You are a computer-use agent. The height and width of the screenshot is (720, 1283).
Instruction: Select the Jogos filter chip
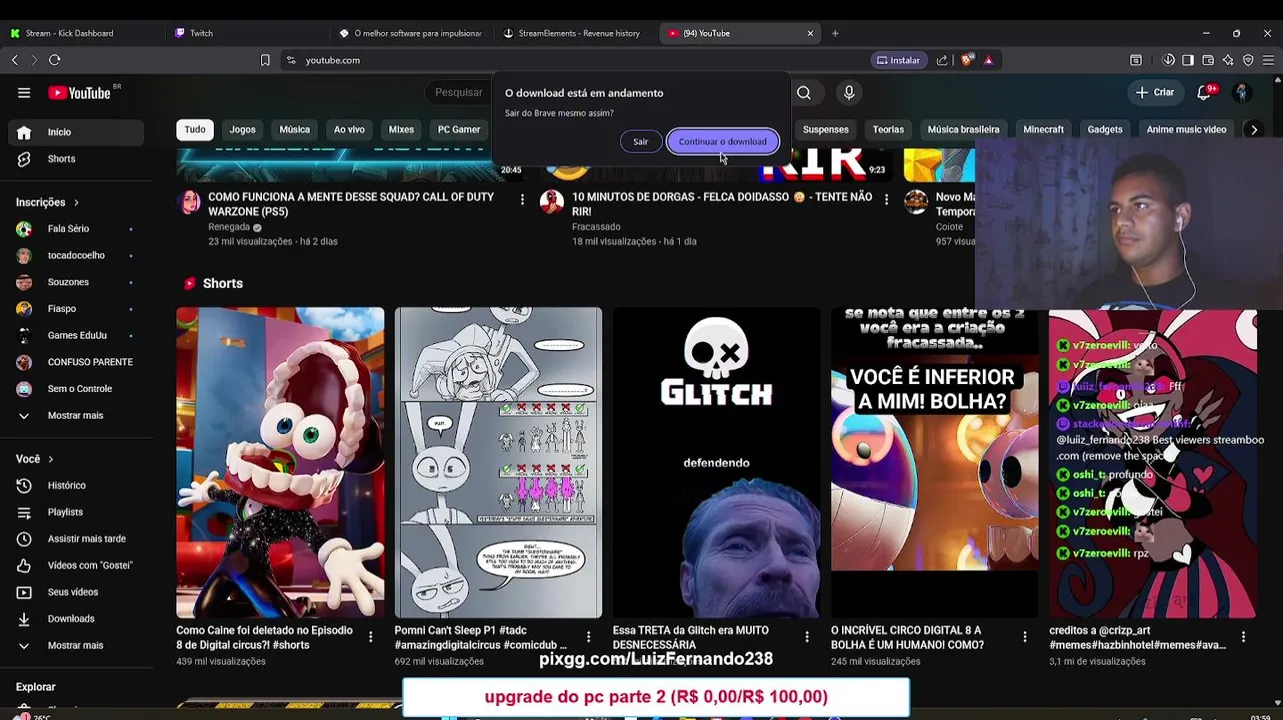pos(243,129)
